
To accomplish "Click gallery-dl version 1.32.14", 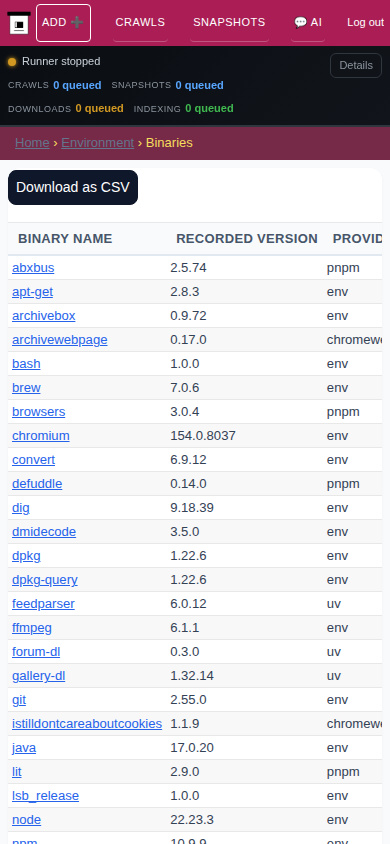I will click(x=192, y=676).
